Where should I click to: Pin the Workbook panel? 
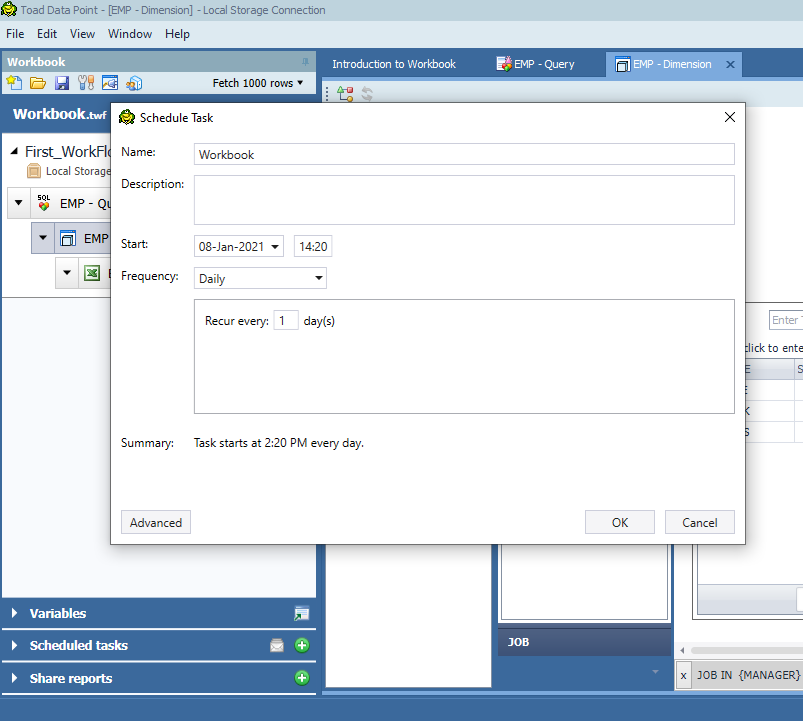(305, 62)
